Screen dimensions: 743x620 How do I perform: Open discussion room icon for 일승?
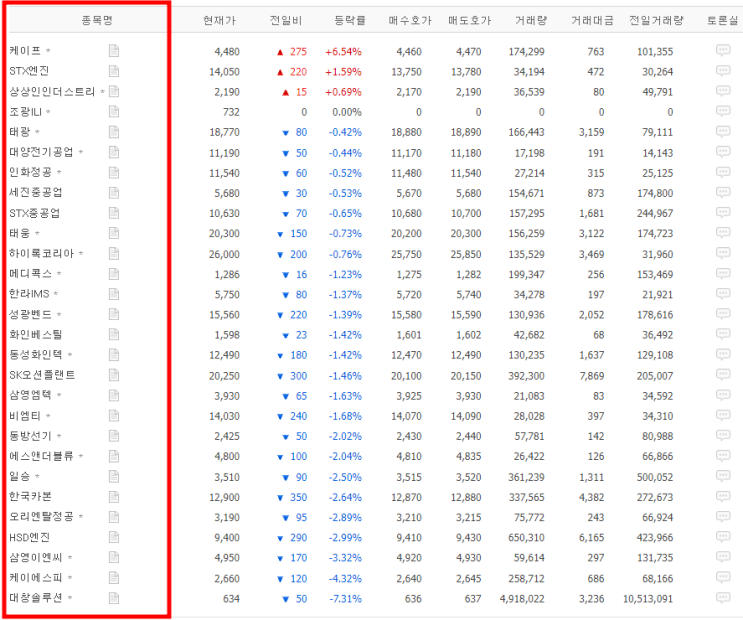coord(723,476)
